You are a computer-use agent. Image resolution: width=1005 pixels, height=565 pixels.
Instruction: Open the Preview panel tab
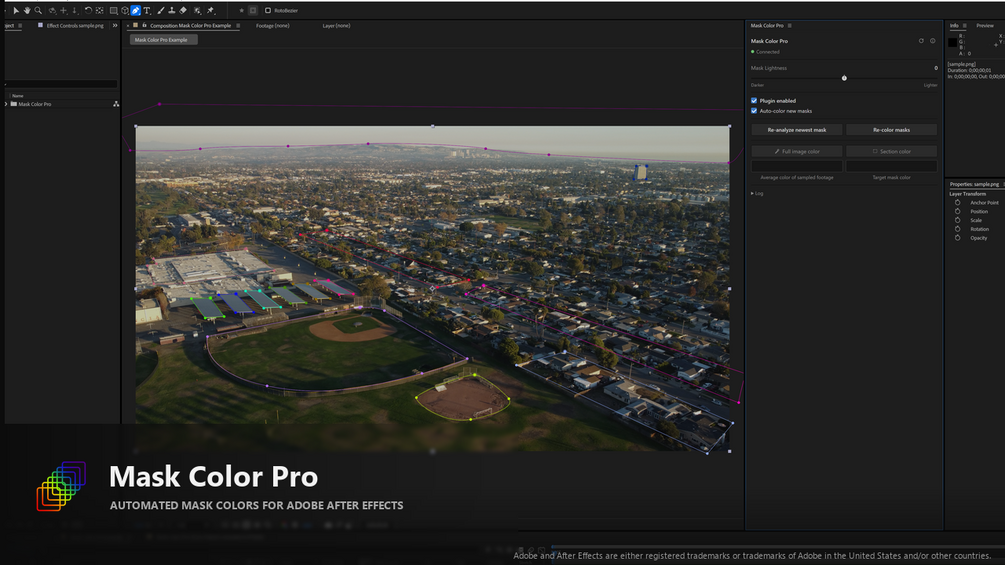pyautogui.click(x=984, y=26)
